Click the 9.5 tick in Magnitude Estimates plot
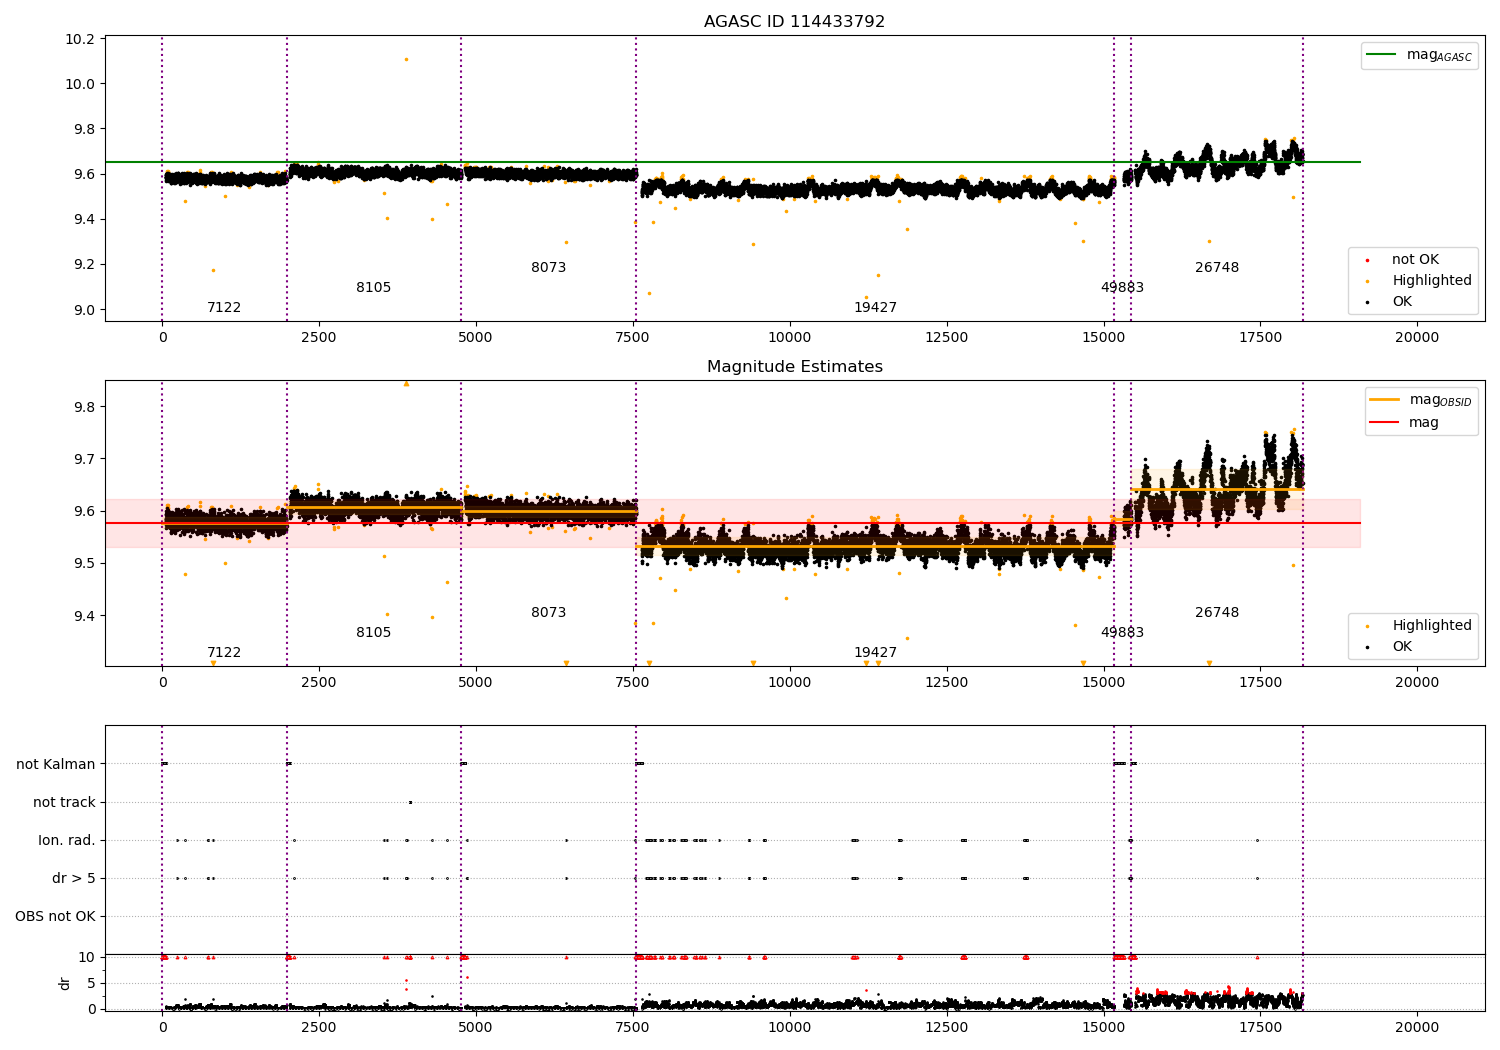 (x=83, y=563)
